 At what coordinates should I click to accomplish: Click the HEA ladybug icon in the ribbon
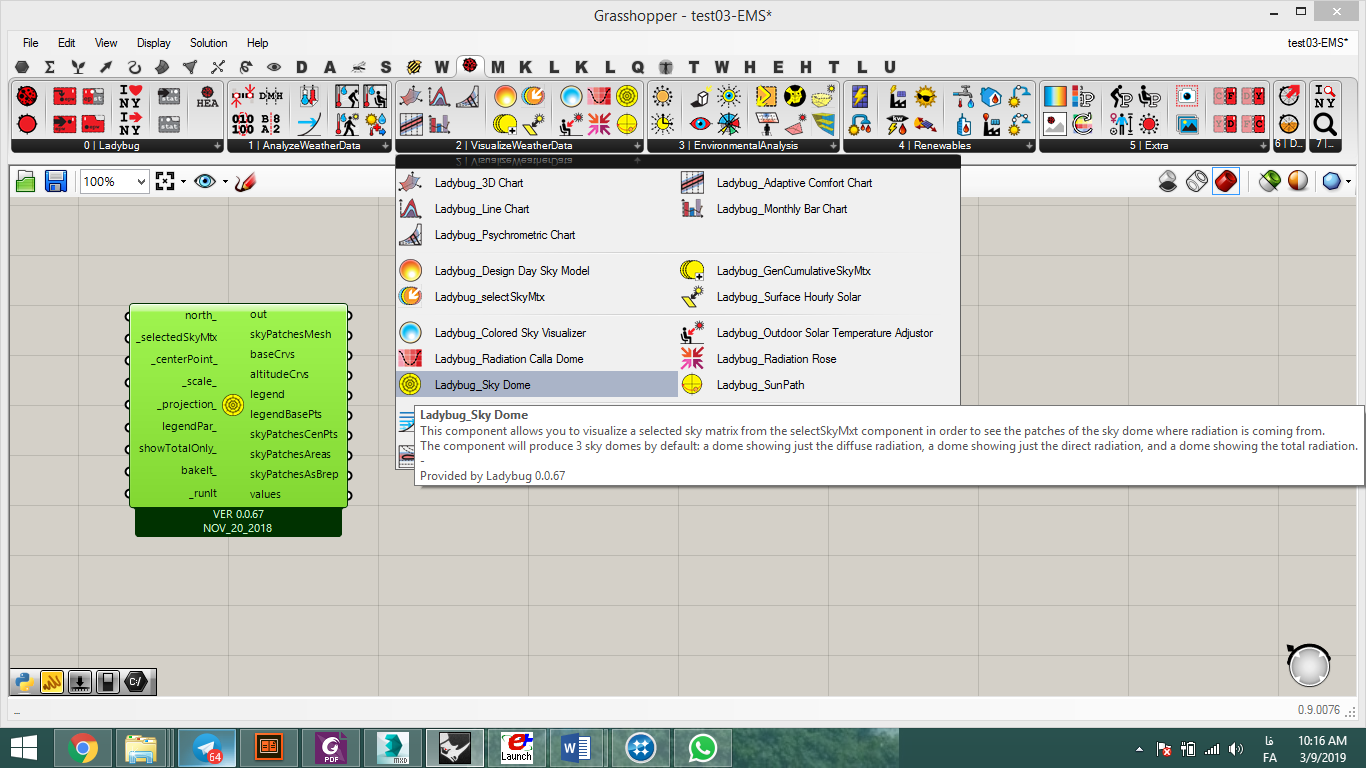click(x=207, y=96)
